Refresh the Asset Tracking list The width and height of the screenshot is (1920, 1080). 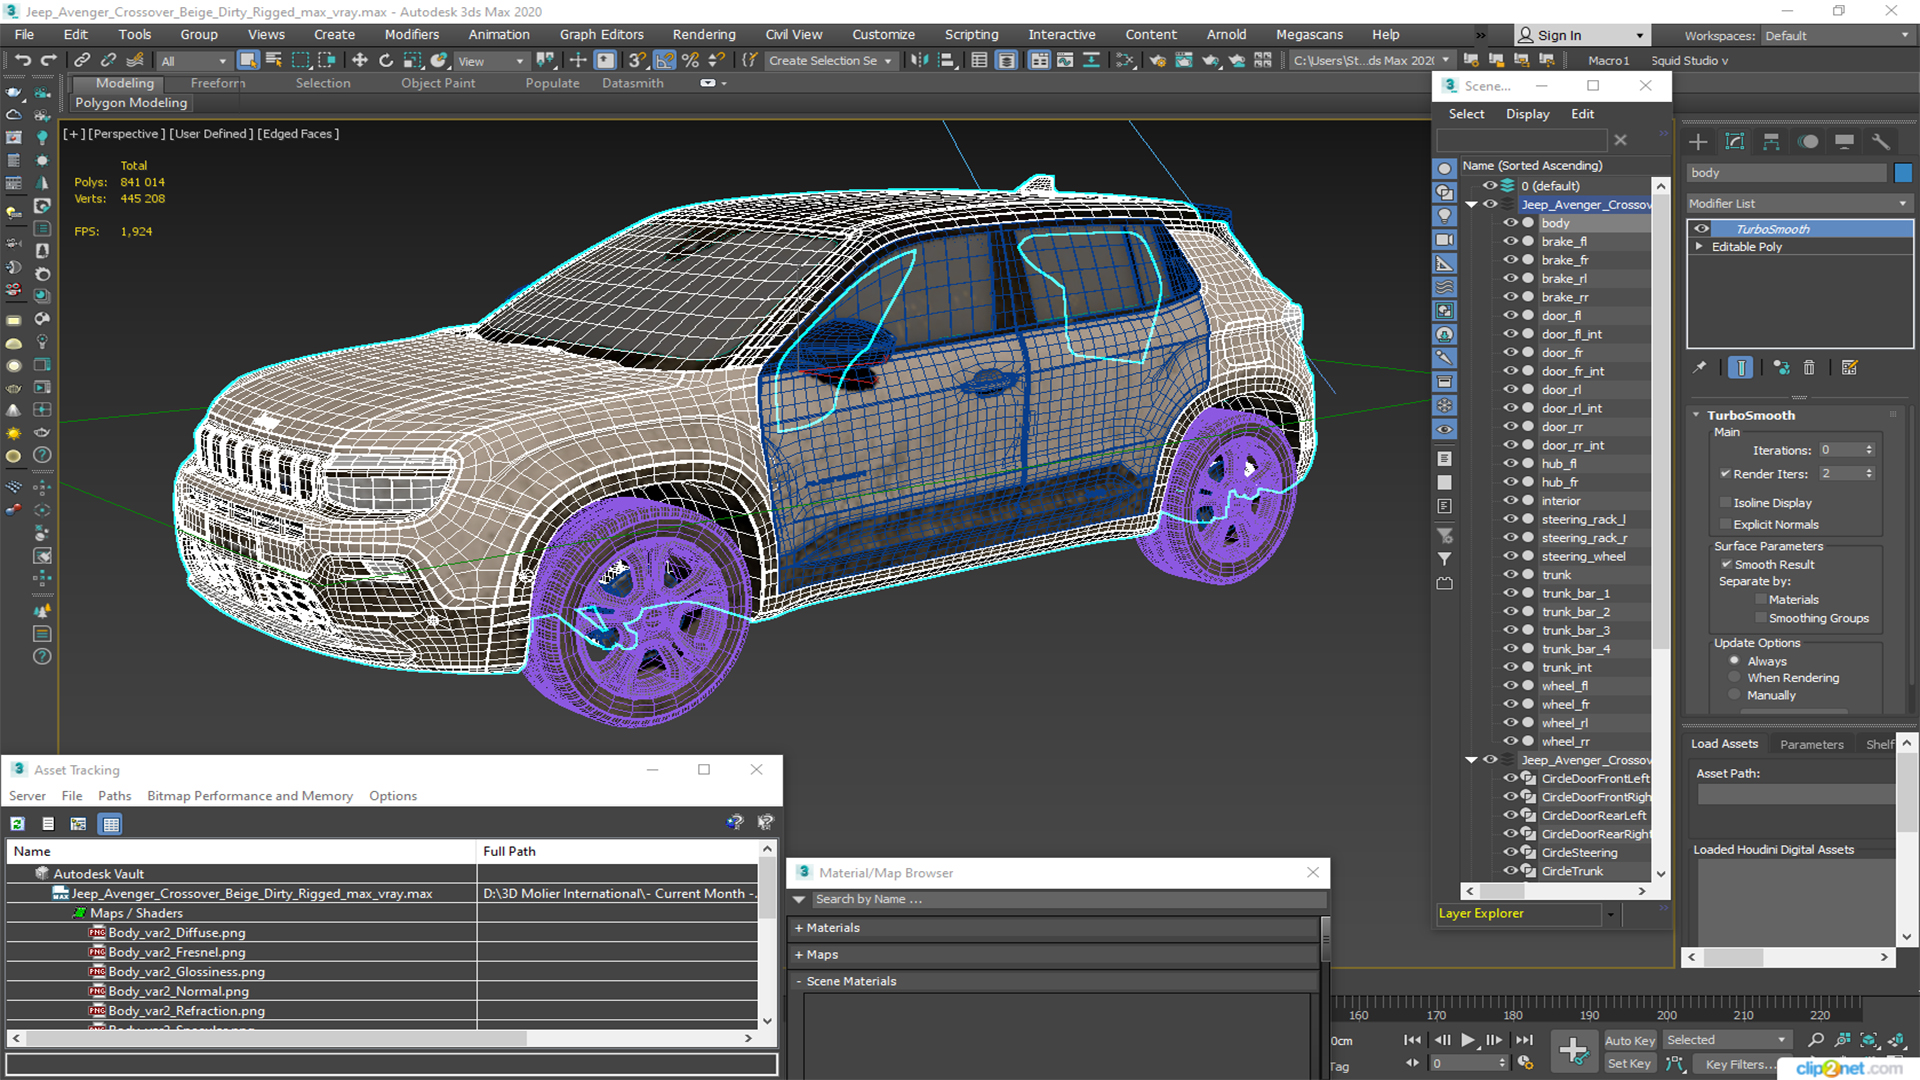pyautogui.click(x=17, y=824)
